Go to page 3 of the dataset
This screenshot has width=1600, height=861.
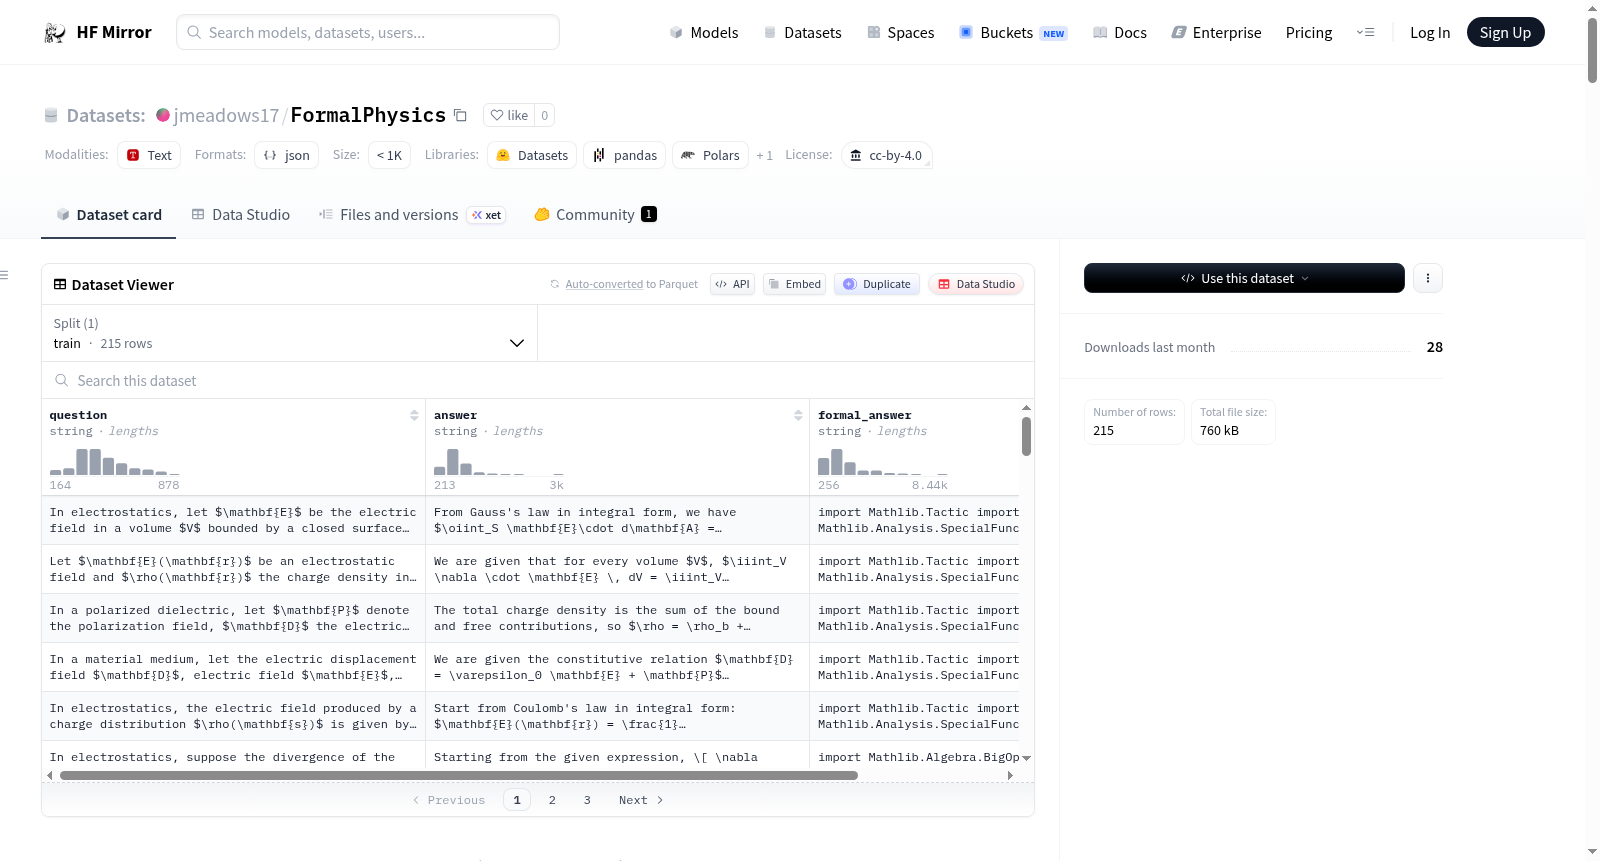pyautogui.click(x=587, y=800)
